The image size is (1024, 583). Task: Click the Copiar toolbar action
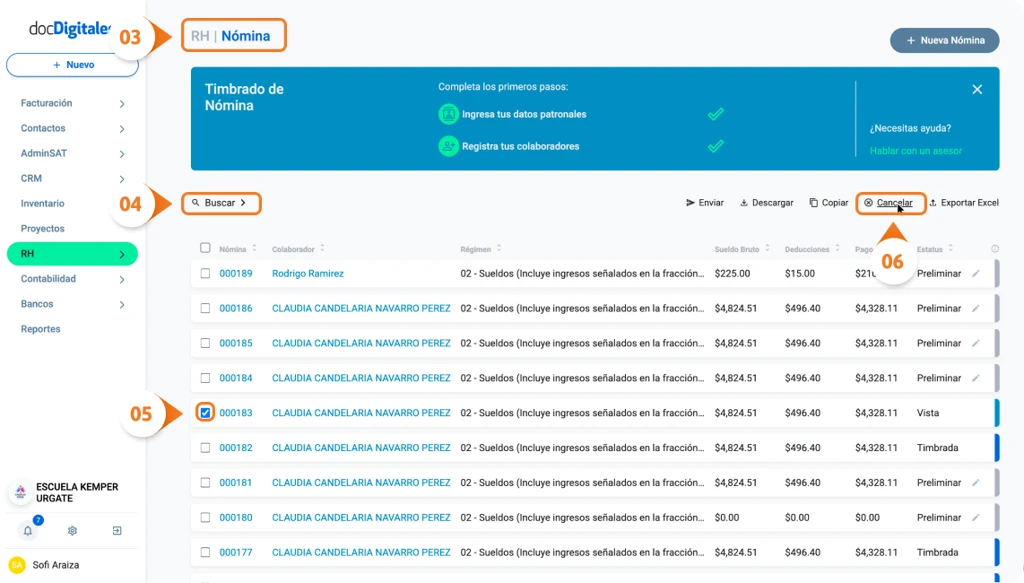(829, 203)
